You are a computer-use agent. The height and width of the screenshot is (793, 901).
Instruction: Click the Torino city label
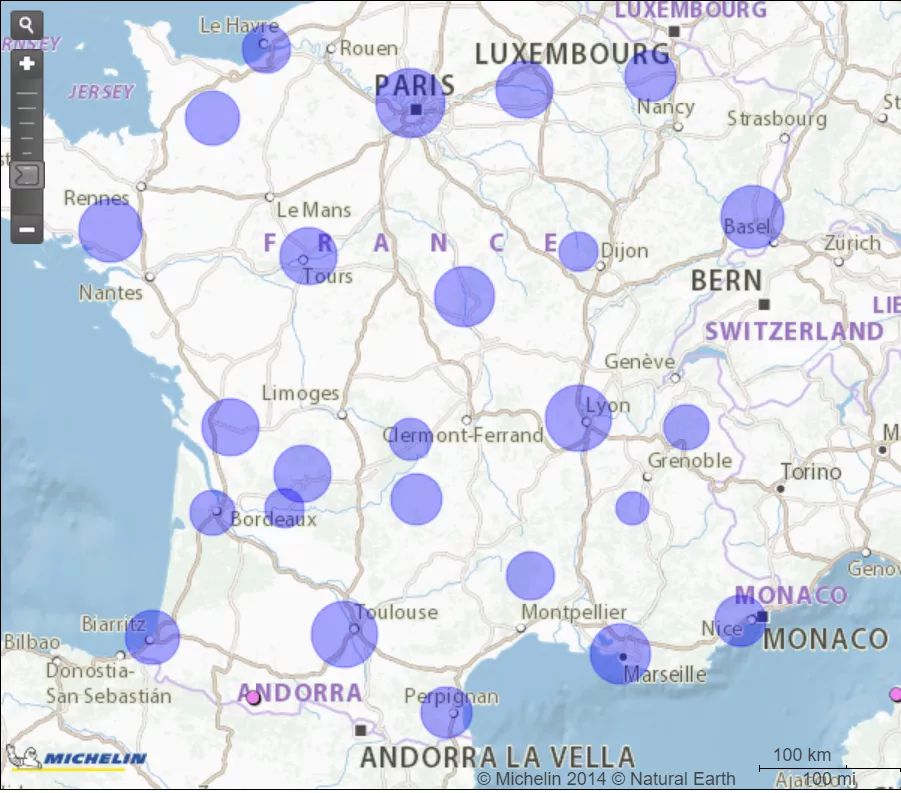811,472
